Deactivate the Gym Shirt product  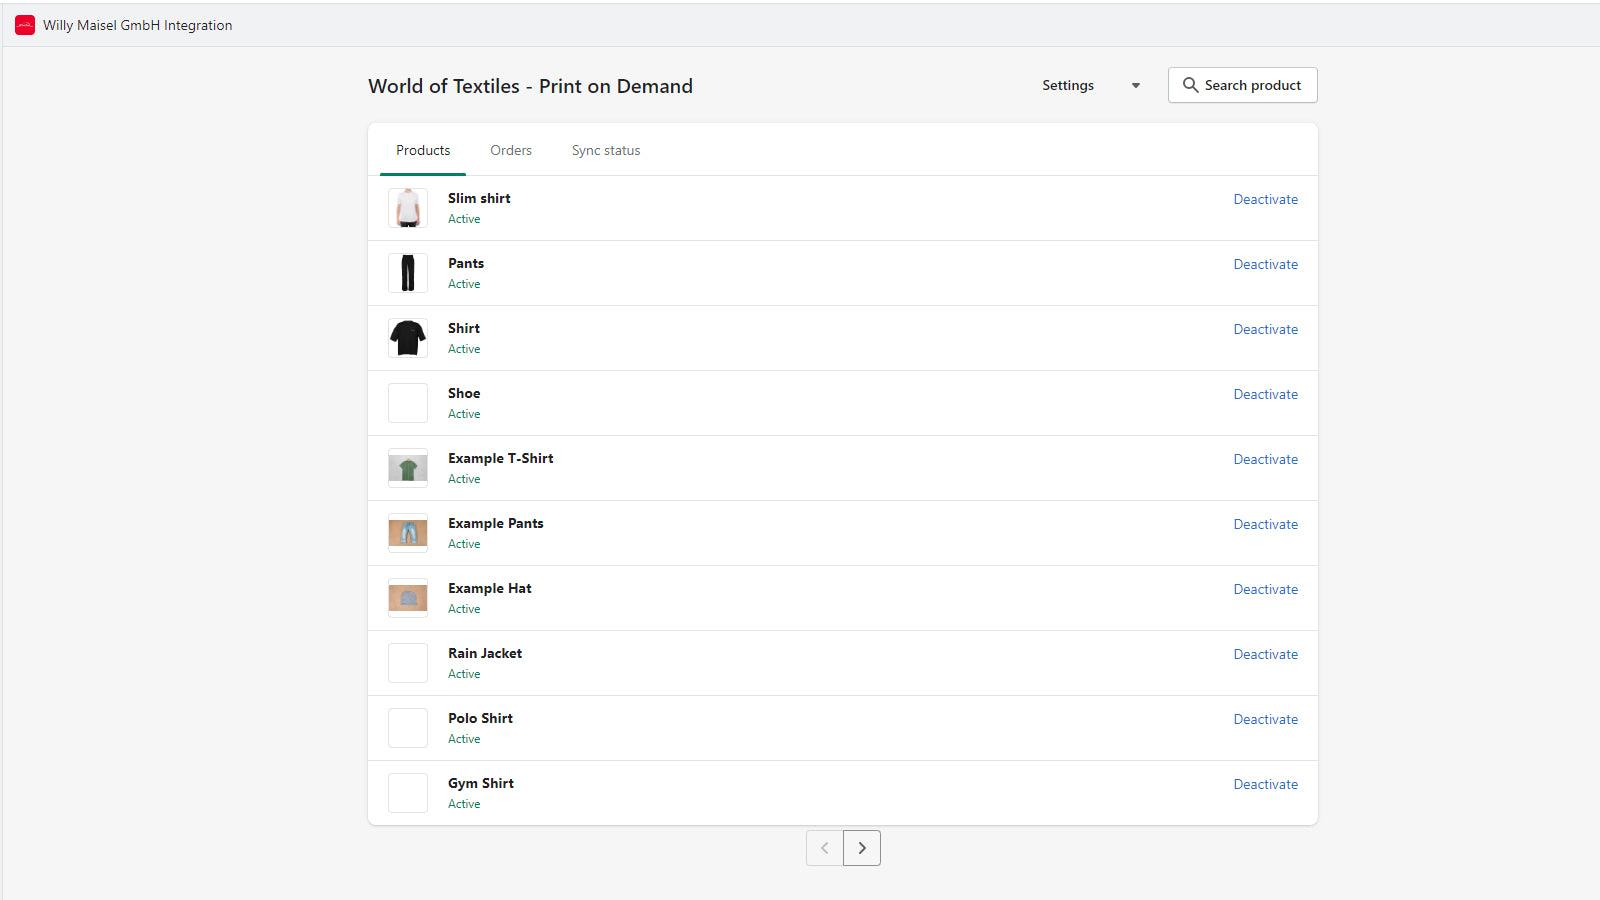tap(1266, 784)
